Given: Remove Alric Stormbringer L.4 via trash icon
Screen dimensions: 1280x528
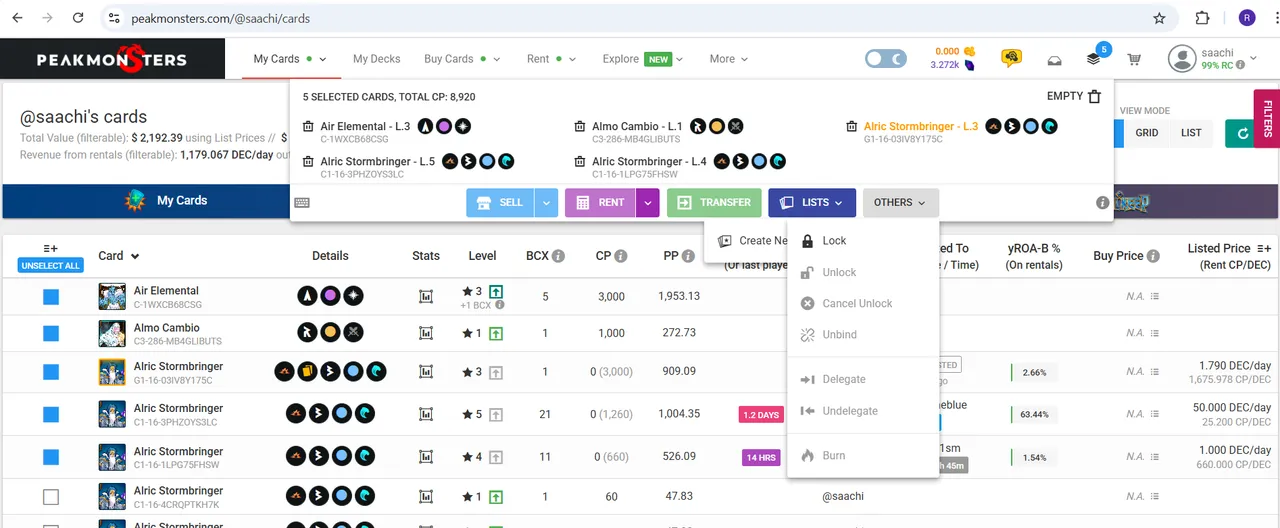Looking at the screenshot, I should 580,162.
